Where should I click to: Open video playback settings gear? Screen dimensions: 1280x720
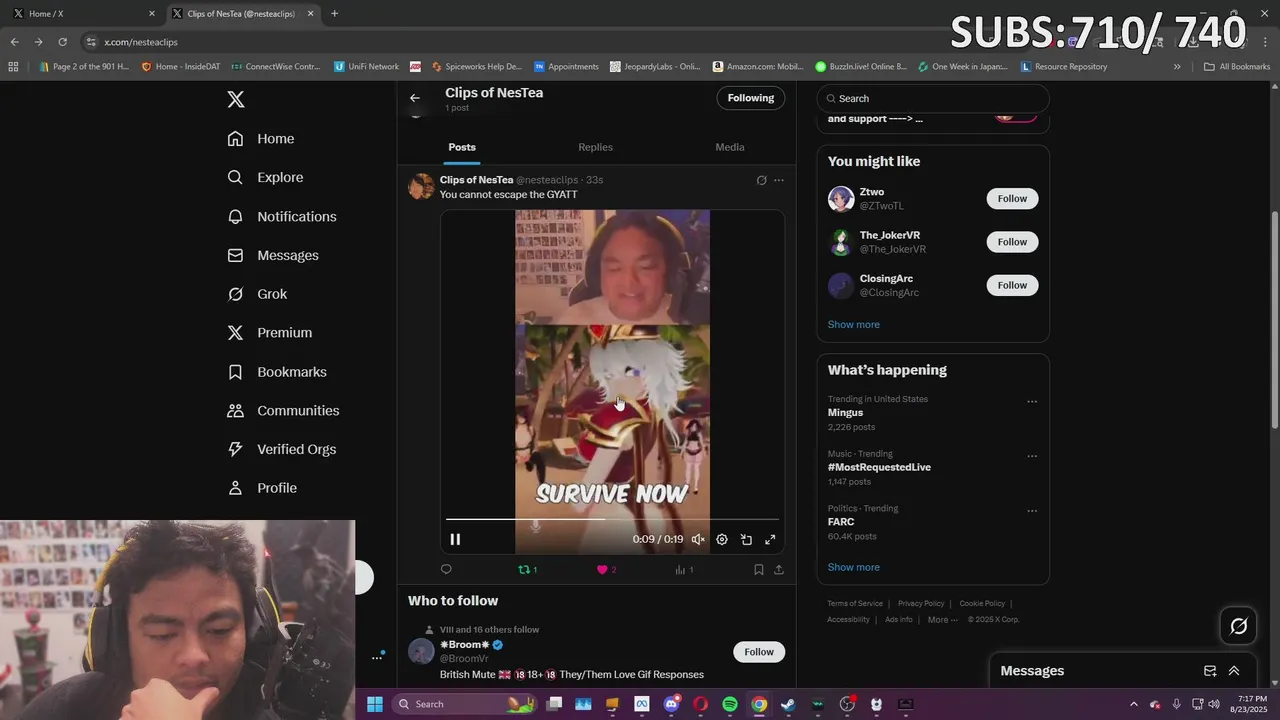click(x=722, y=539)
